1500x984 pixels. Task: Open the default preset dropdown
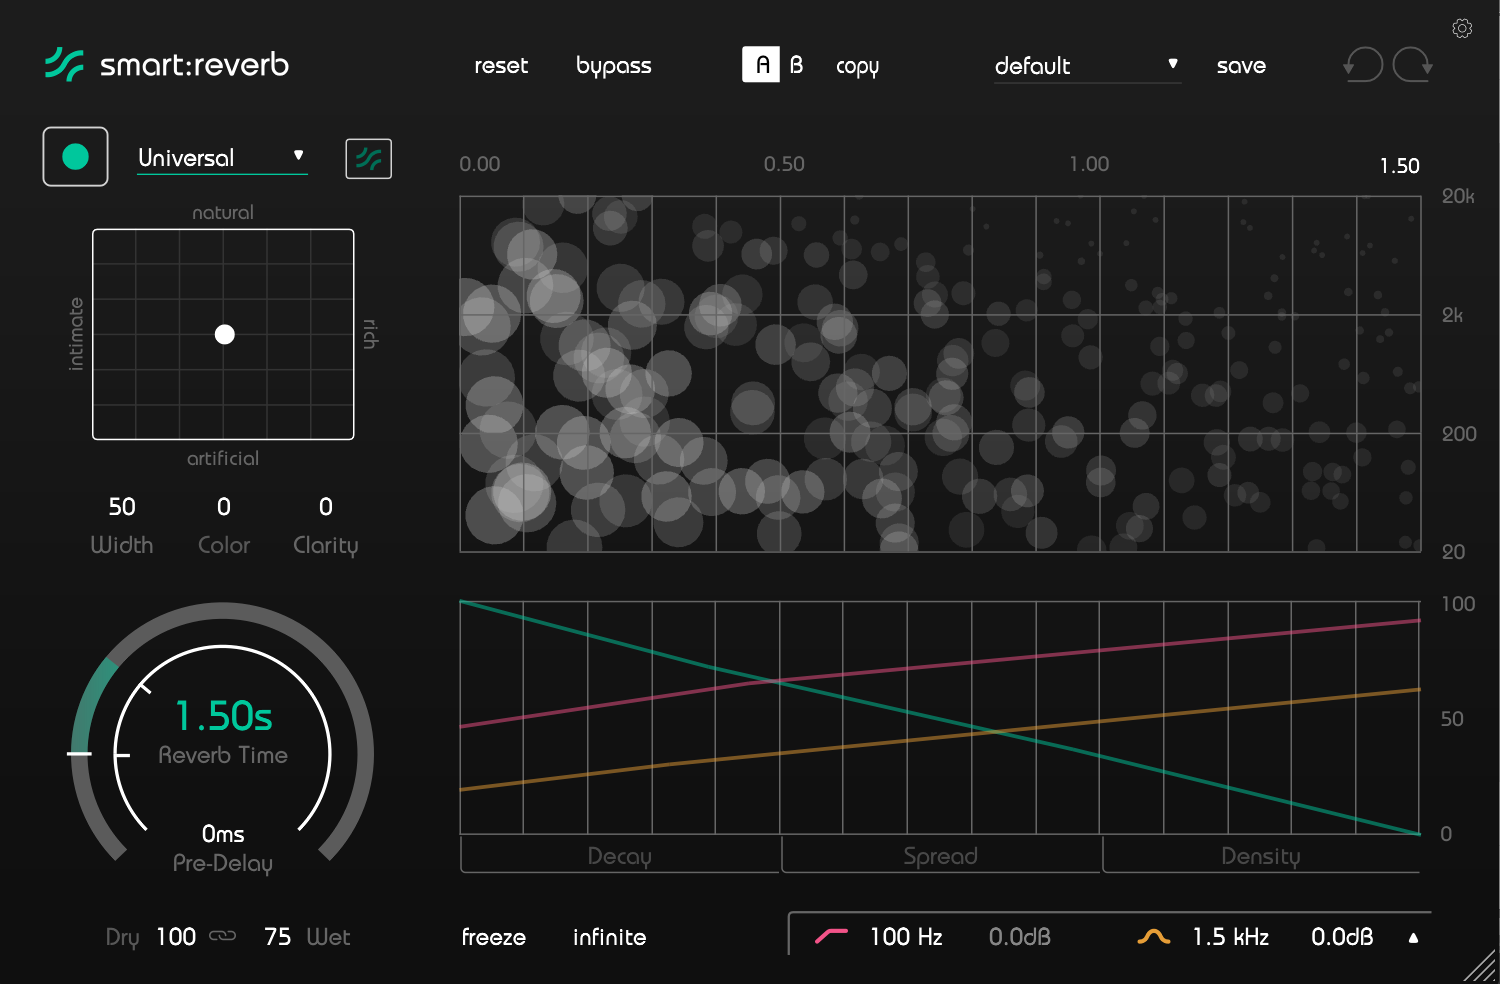pyautogui.click(x=1087, y=66)
